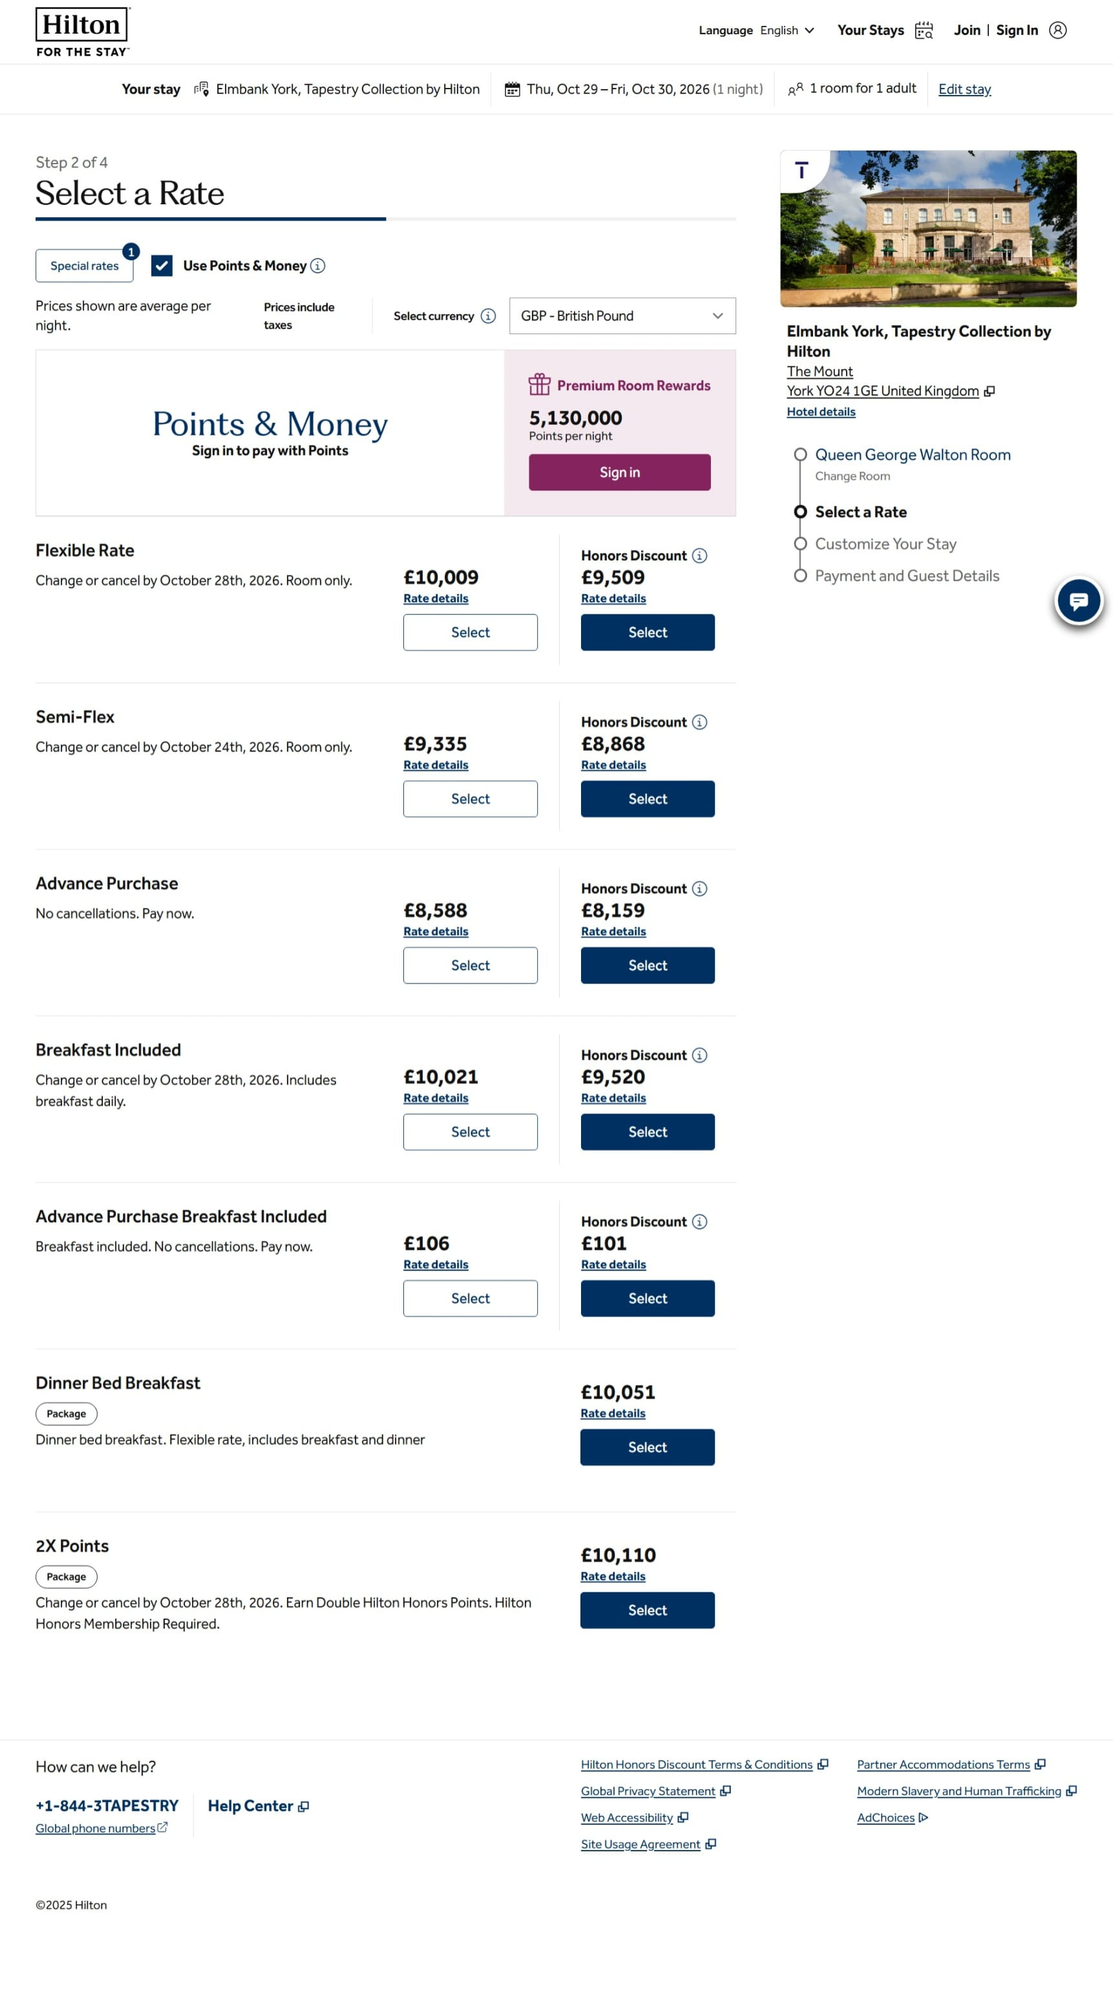Open the Special rates filter
Screen dimensions: 1113x2000
click(85, 266)
